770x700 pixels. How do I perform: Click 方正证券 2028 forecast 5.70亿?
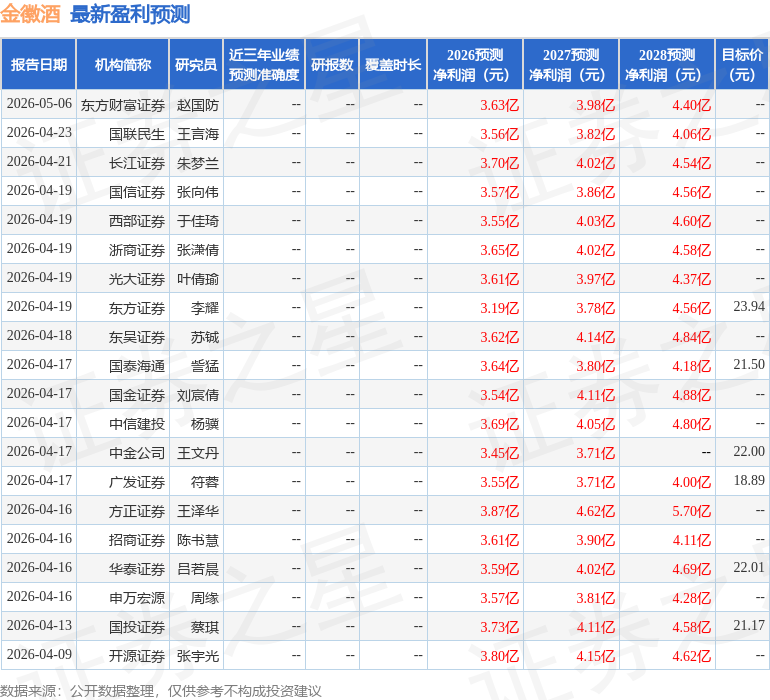[691, 511]
